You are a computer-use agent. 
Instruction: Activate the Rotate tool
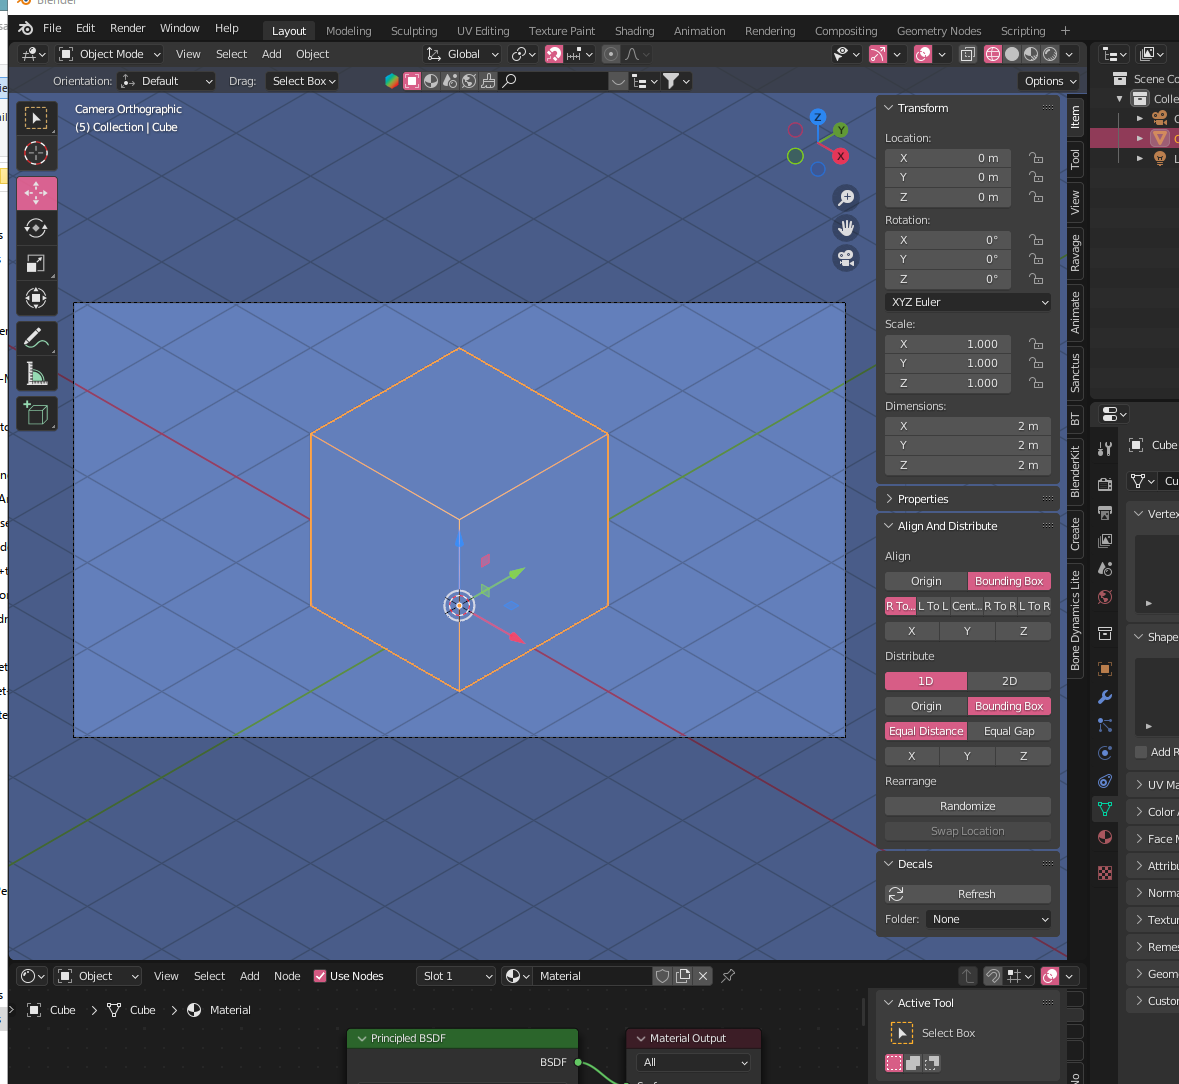pyautogui.click(x=36, y=228)
